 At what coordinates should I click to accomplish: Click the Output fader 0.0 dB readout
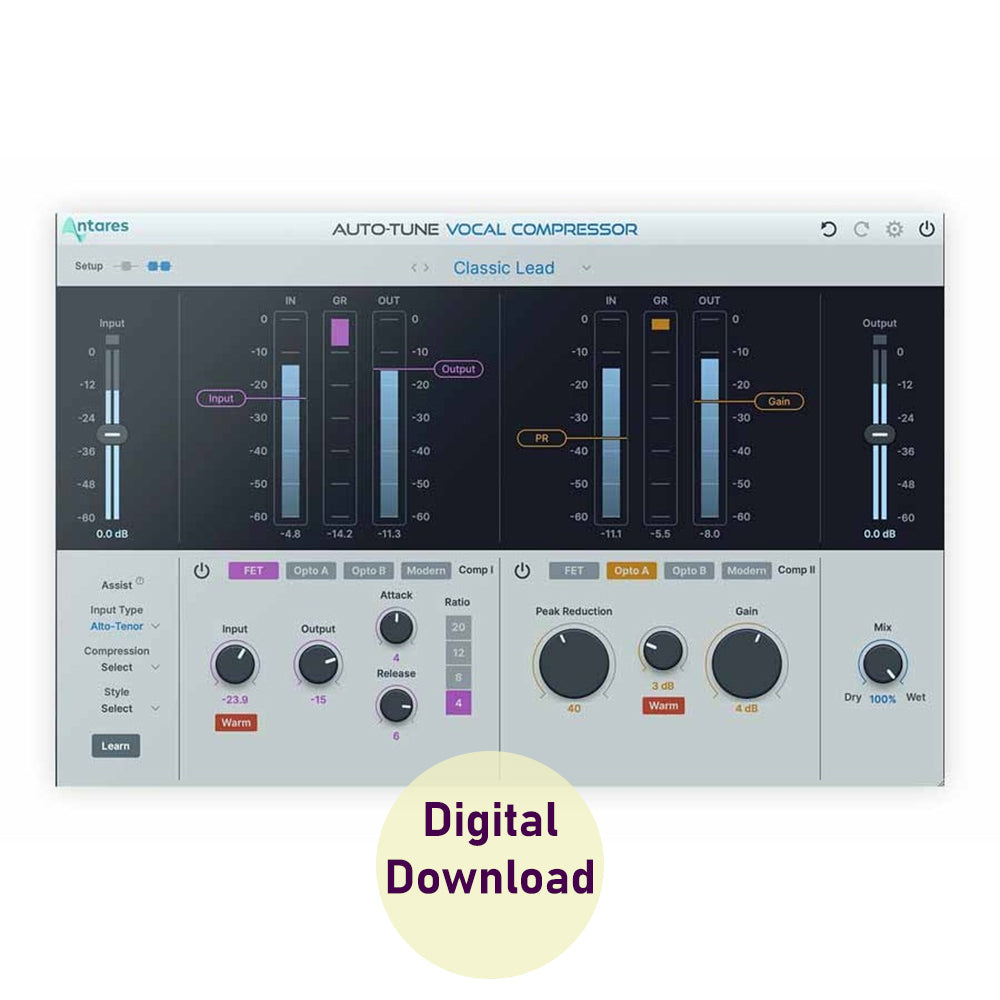tap(879, 534)
